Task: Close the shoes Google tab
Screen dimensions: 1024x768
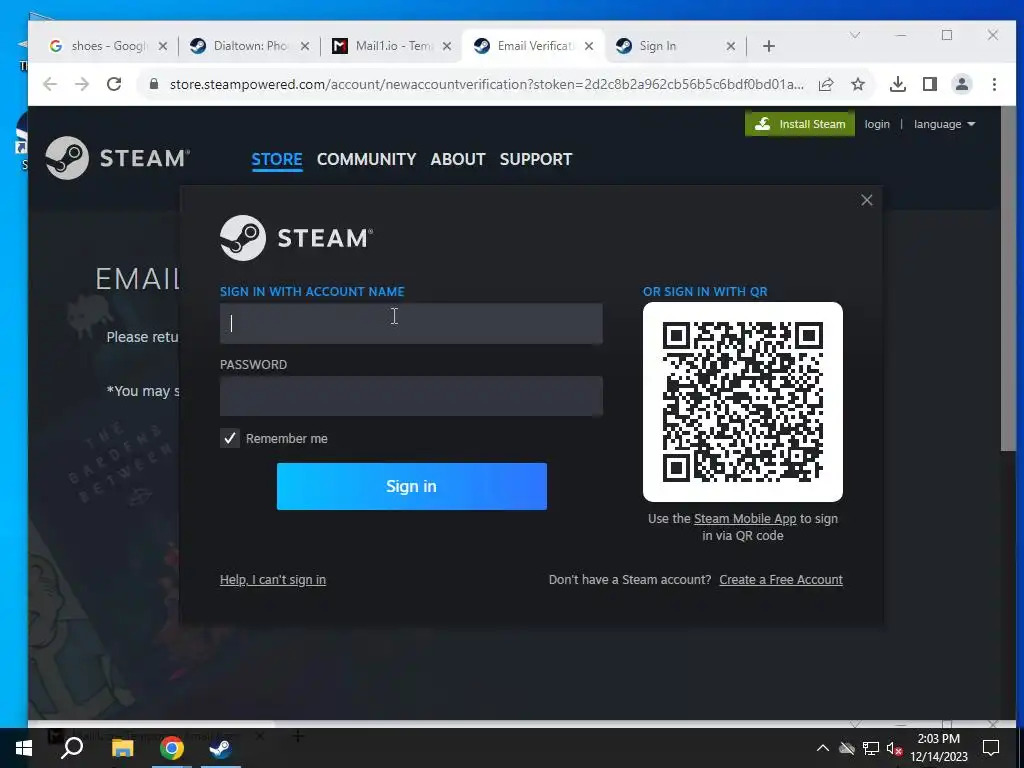Action: click(x=163, y=46)
